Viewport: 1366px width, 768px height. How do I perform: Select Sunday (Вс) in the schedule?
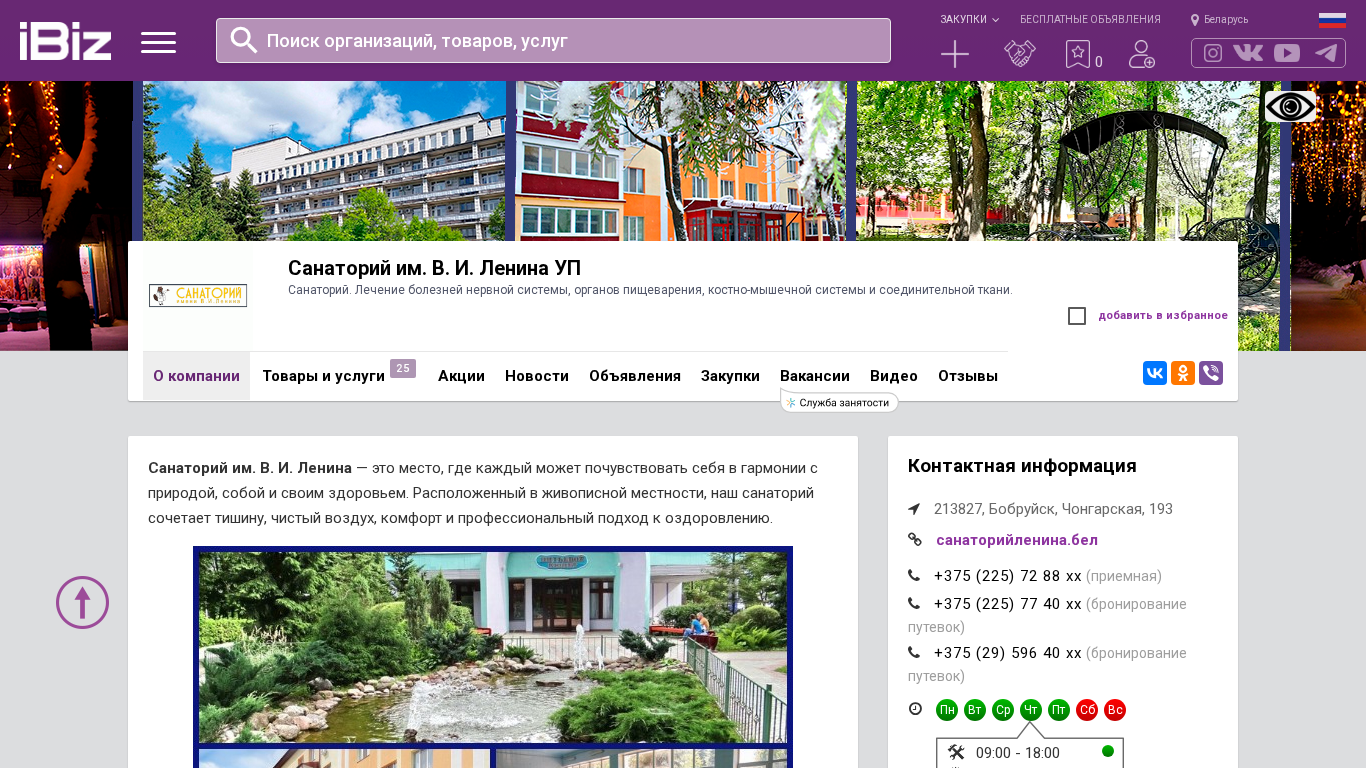click(1115, 710)
